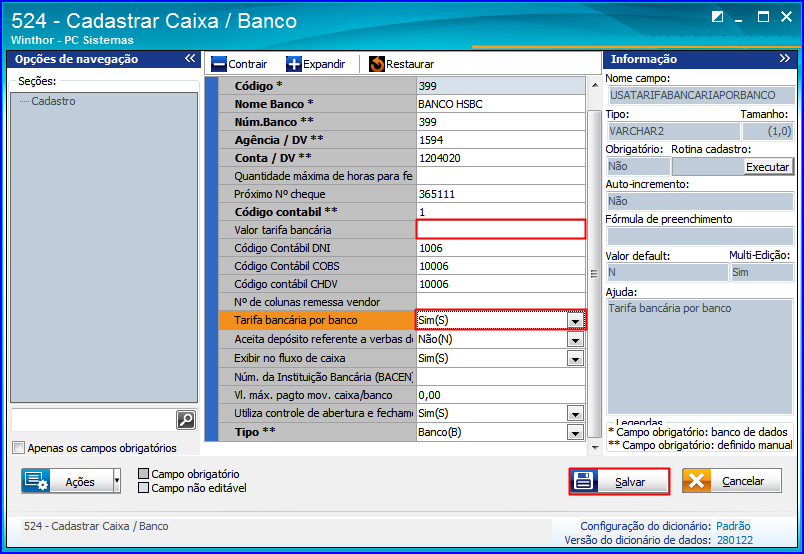Image resolution: width=804 pixels, height=554 pixels.
Task: Open the Padrão dictionary configuration link
Action: pyautogui.click(x=733, y=526)
